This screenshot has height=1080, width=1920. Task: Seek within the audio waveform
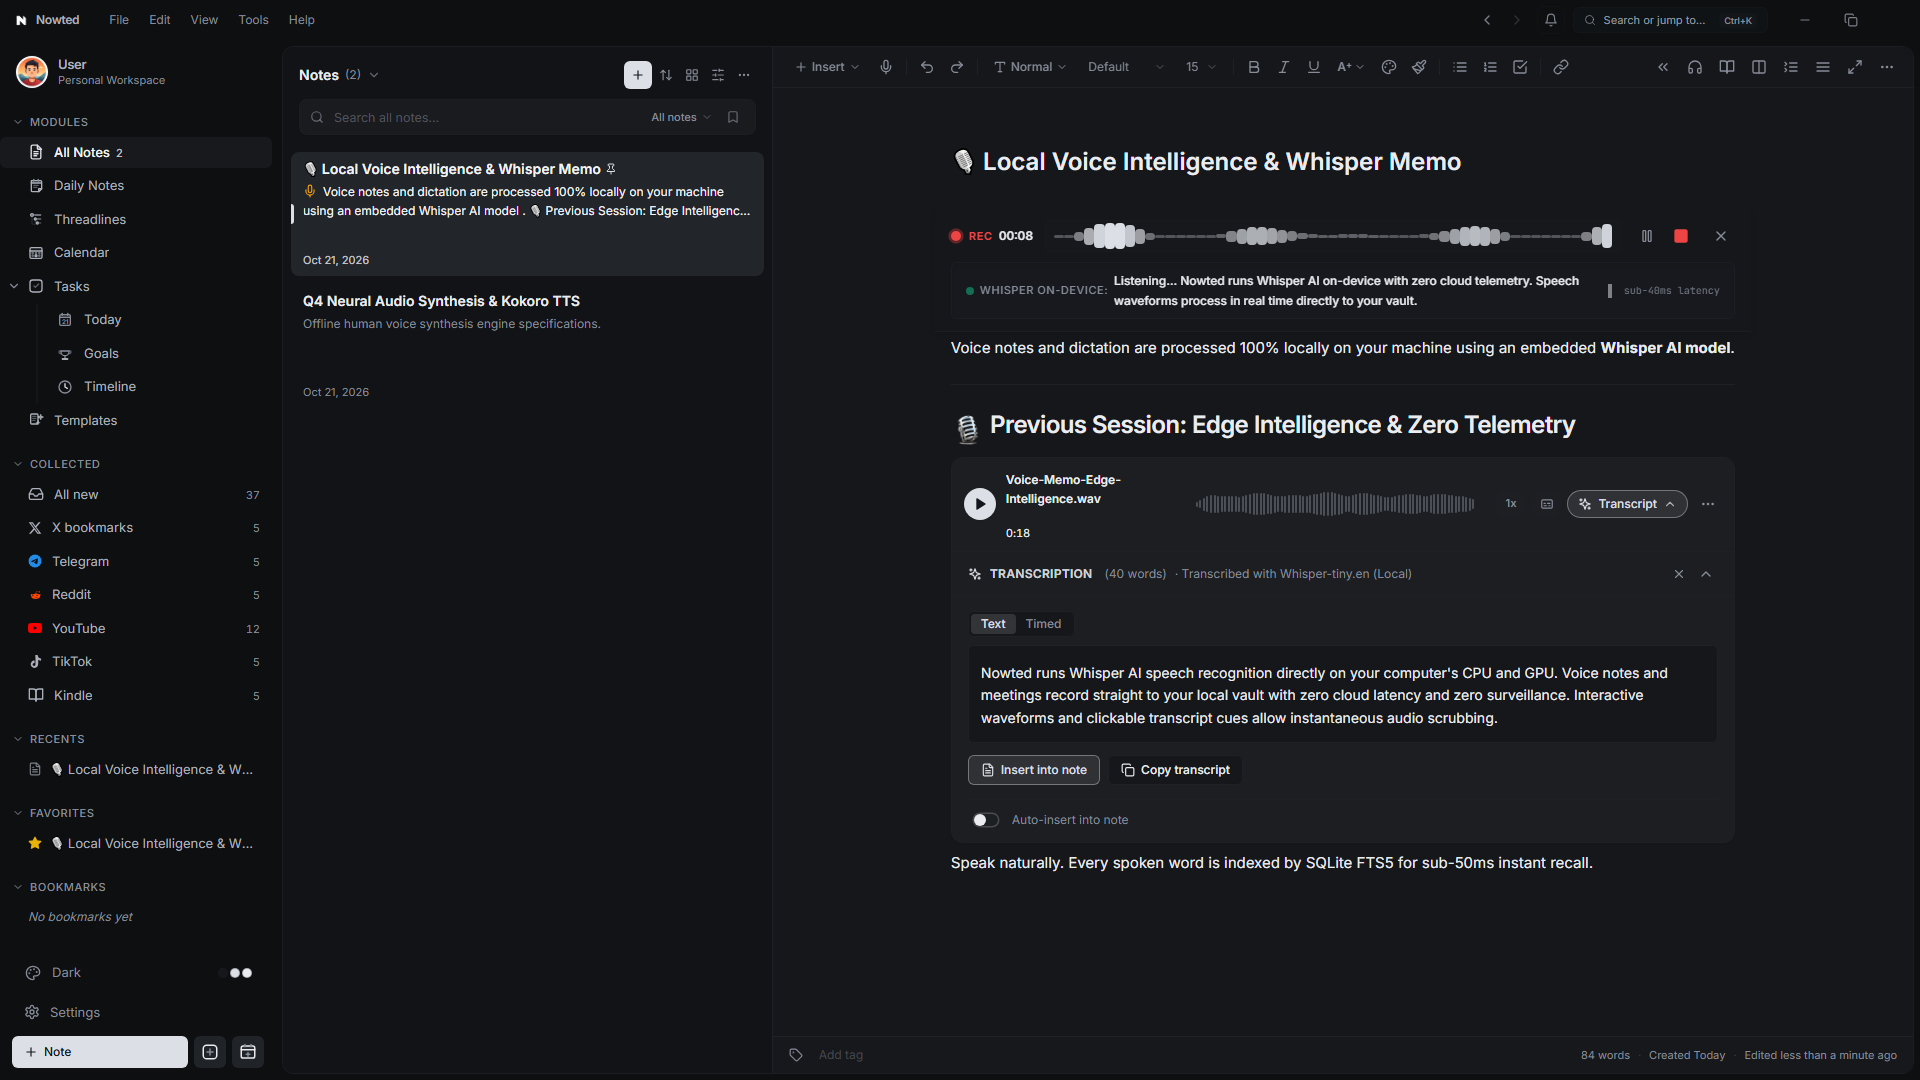click(x=1334, y=504)
